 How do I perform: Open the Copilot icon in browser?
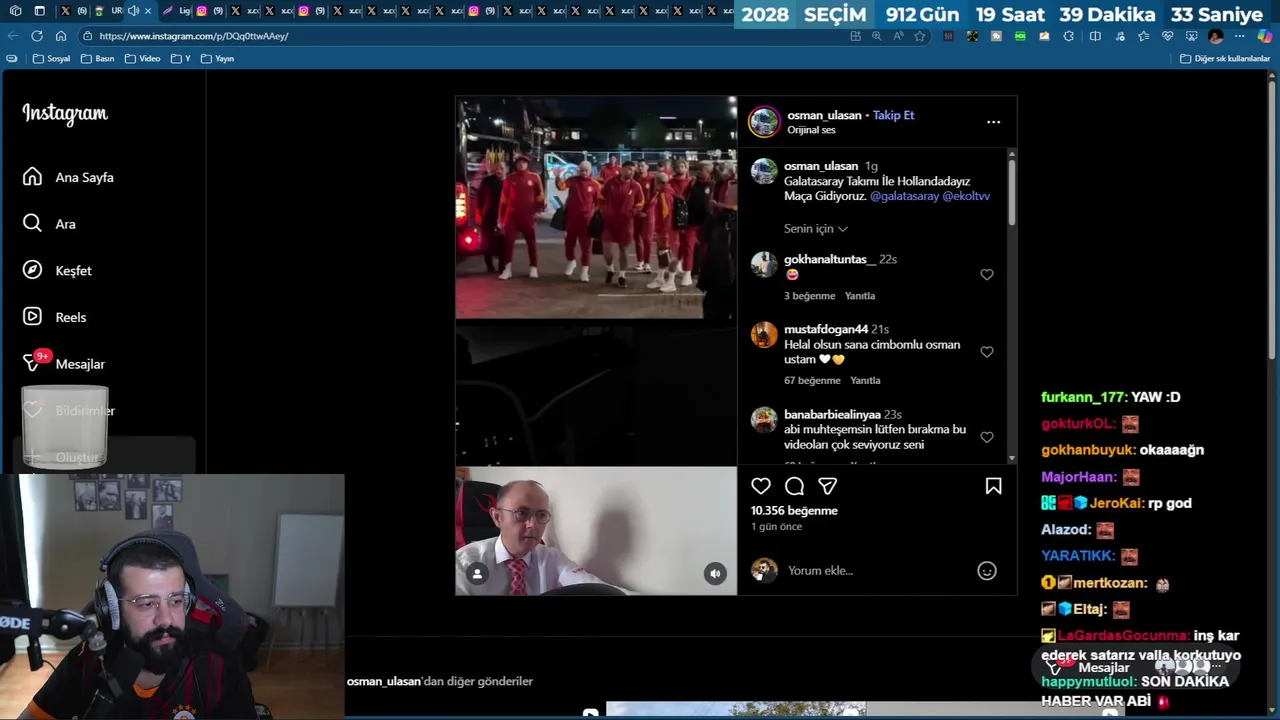tap(1265, 36)
